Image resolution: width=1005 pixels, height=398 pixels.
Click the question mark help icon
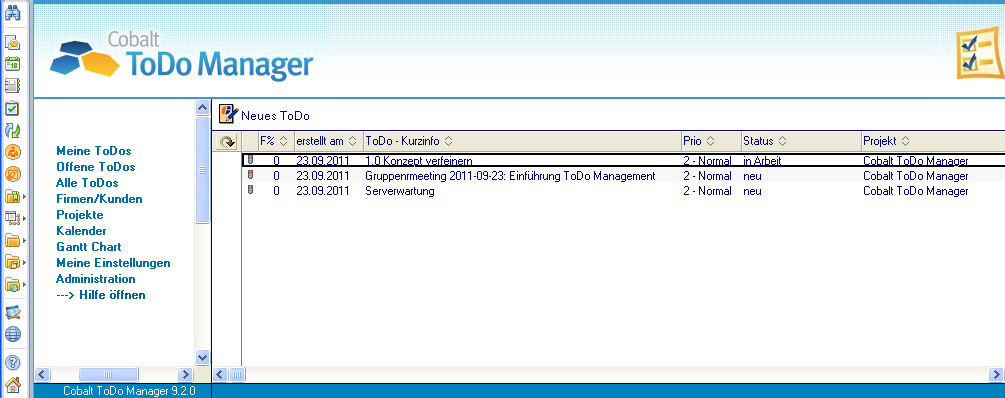point(13,363)
